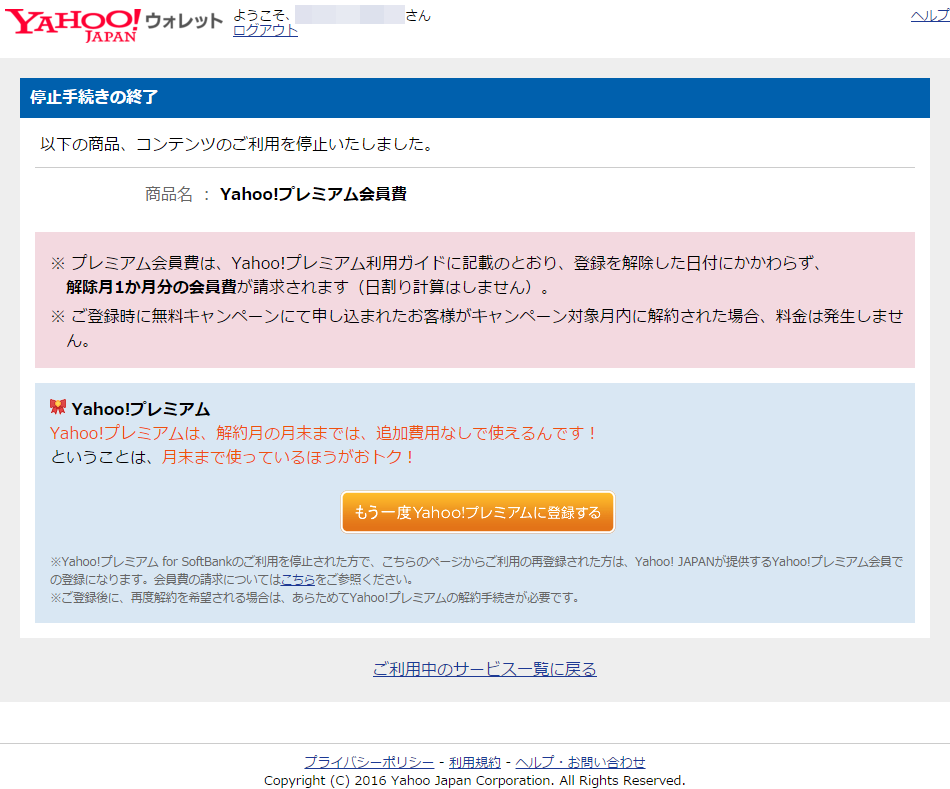Click the Copyright 2016 Yahoo Japan text
Image resolution: width=950 pixels, height=789 pixels.
474,781
